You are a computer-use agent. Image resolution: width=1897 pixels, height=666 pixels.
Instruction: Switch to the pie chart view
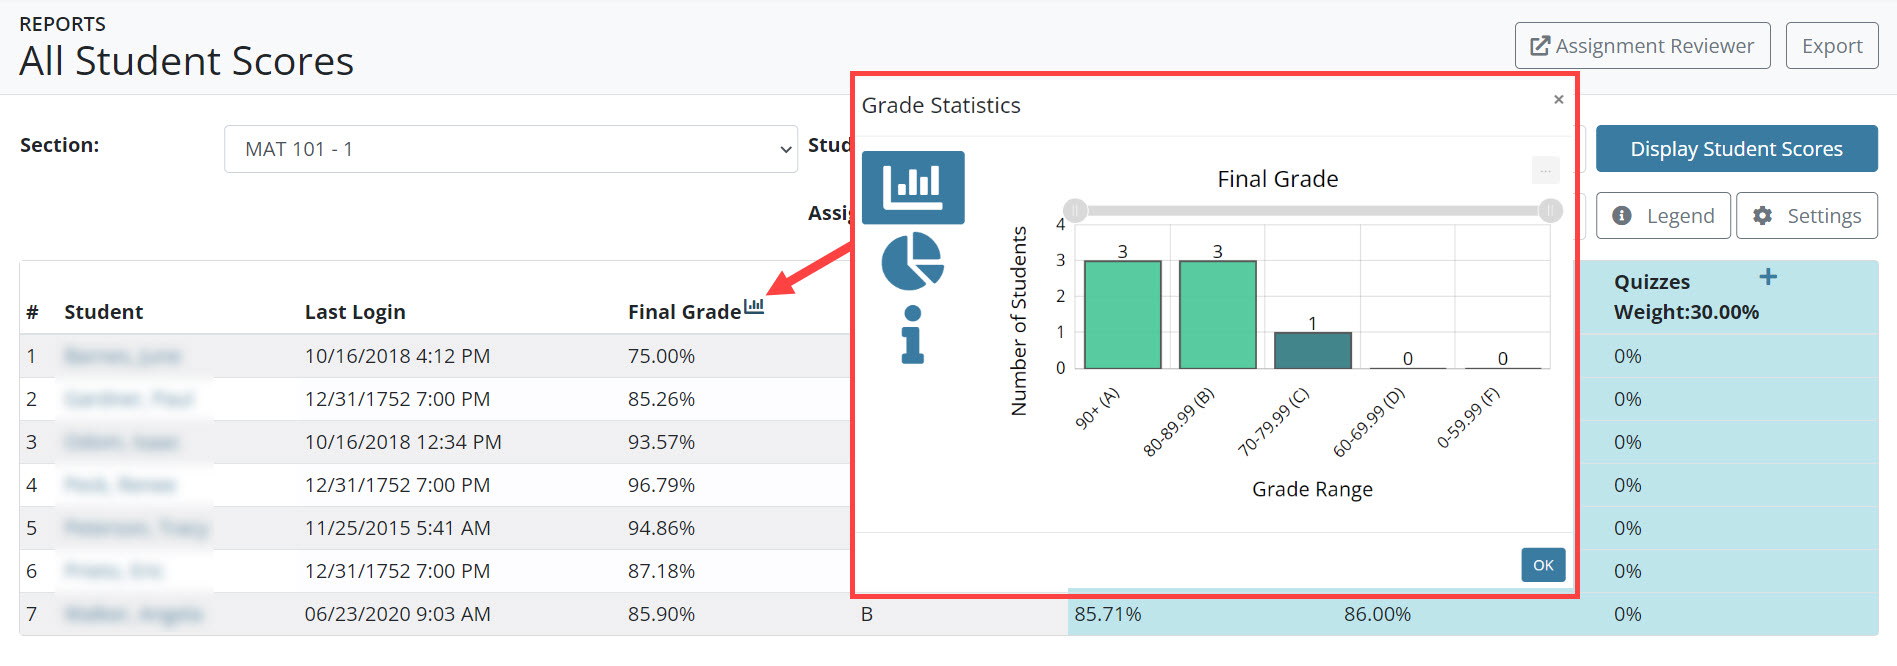[911, 261]
